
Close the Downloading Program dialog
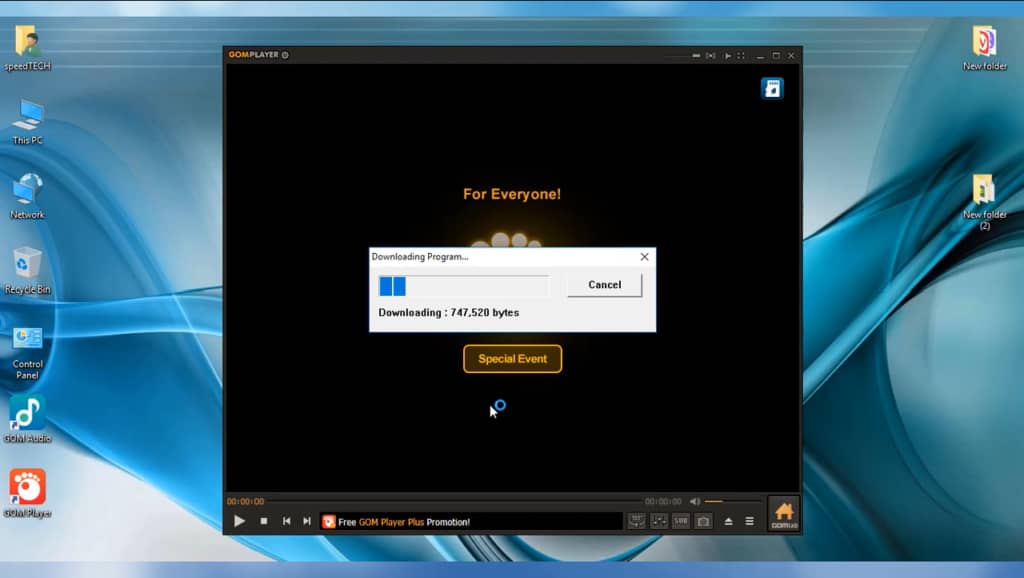point(644,257)
